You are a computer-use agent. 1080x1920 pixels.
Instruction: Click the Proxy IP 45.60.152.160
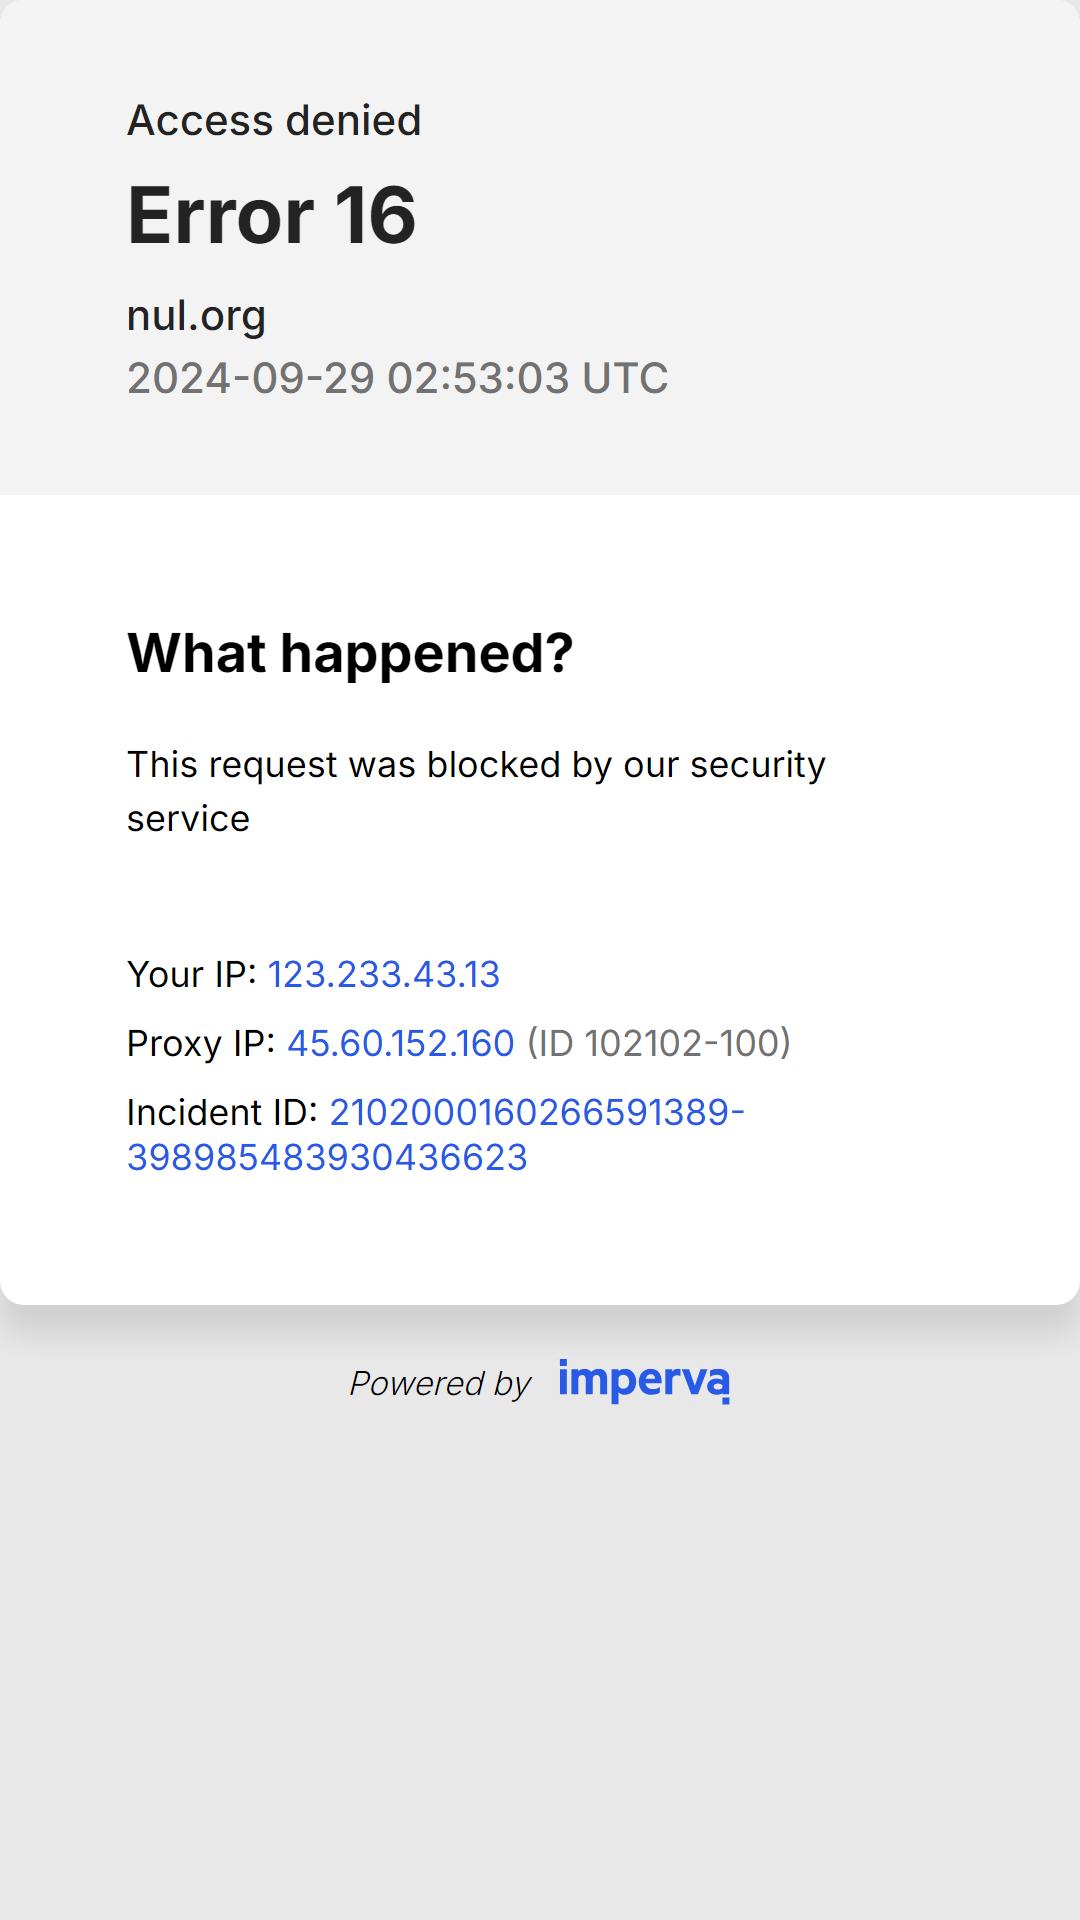[x=401, y=1043]
